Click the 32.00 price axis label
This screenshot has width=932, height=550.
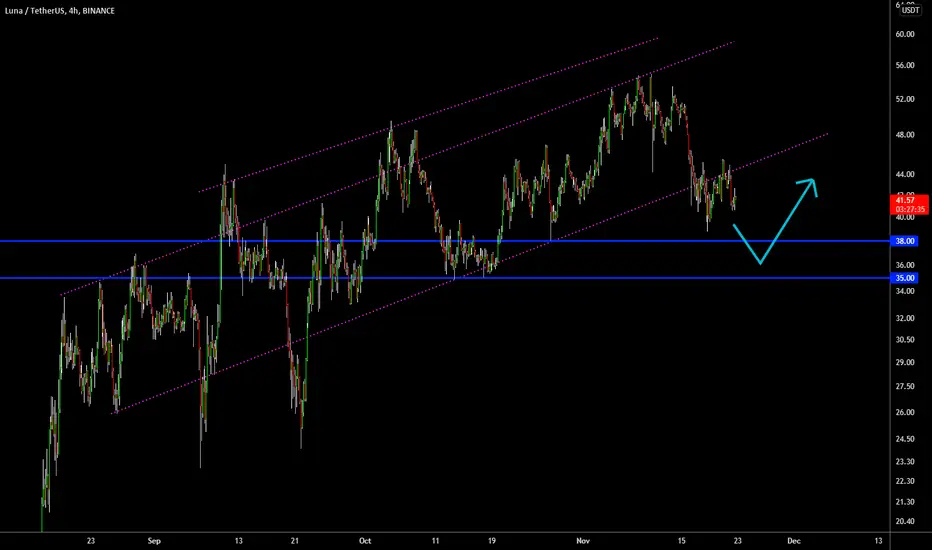tap(905, 318)
